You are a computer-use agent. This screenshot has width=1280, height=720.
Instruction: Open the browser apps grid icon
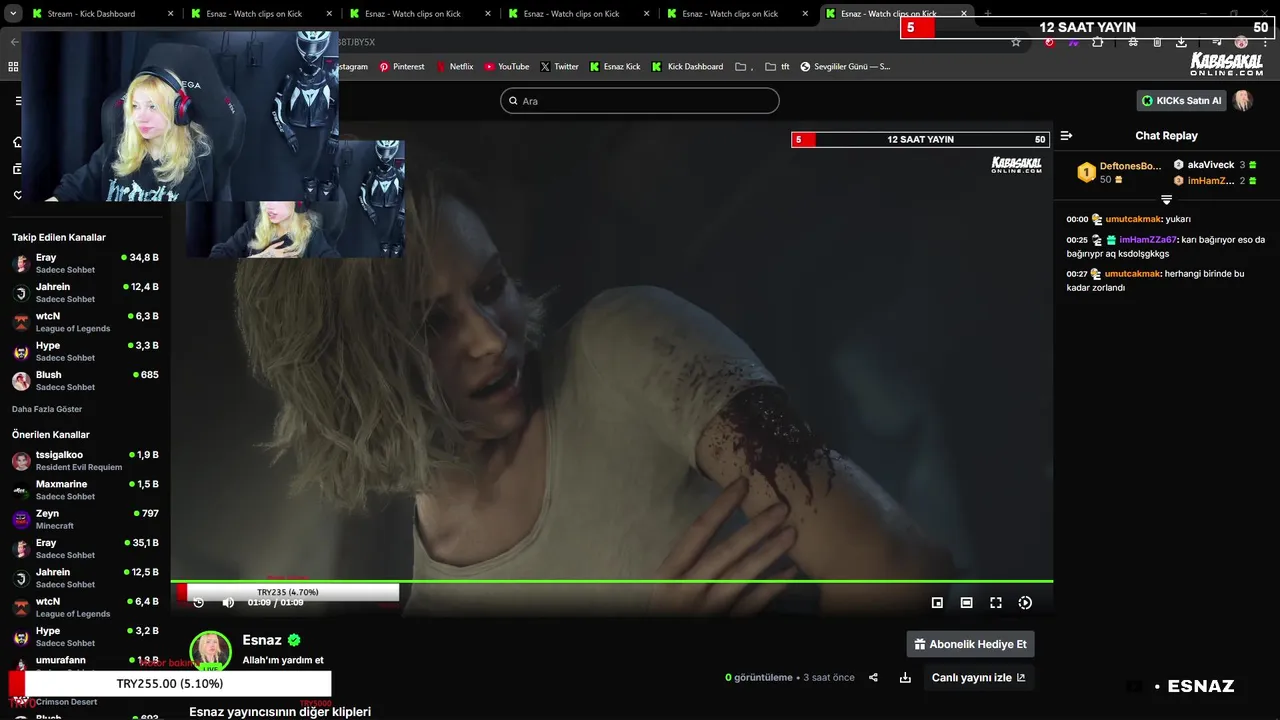[x=13, y=67]
